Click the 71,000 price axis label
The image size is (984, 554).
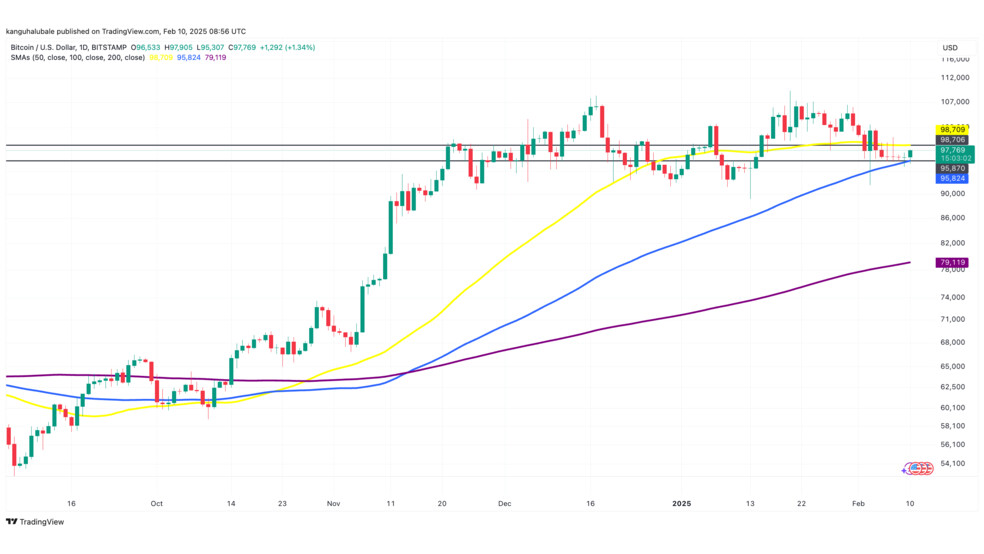(x=953, y=319)
